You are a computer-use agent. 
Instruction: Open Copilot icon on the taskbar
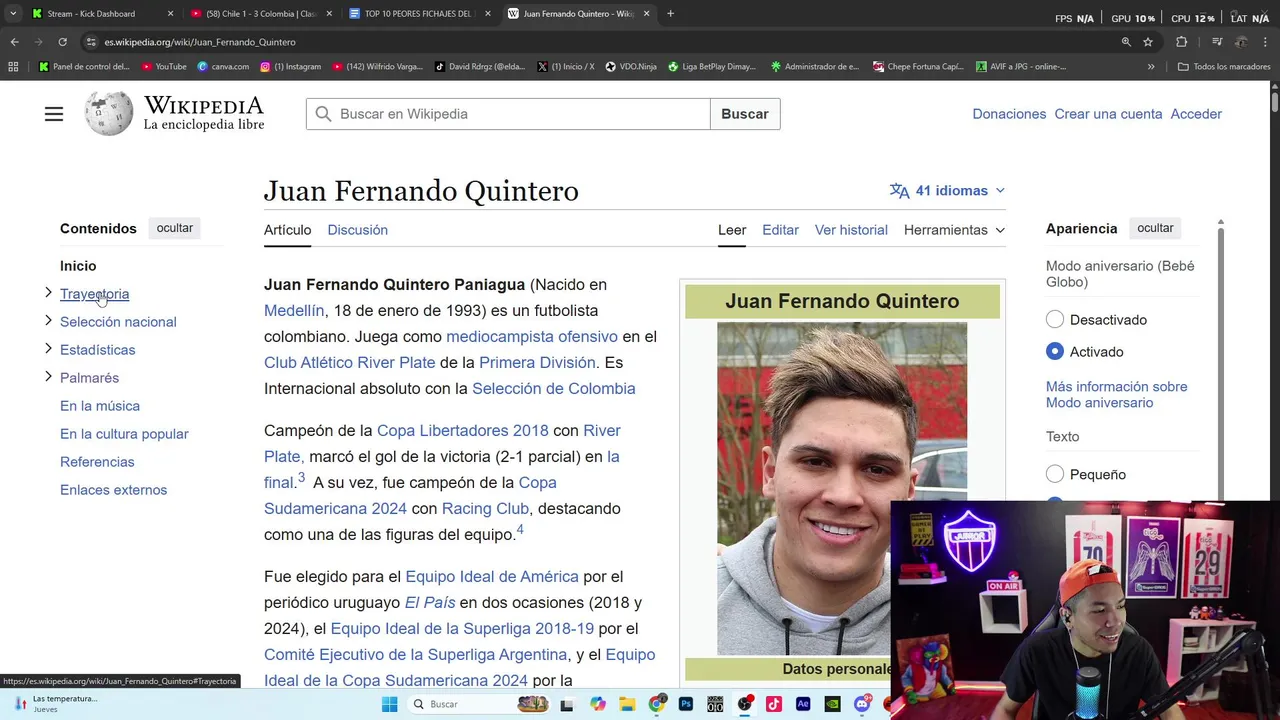[598, 704]
